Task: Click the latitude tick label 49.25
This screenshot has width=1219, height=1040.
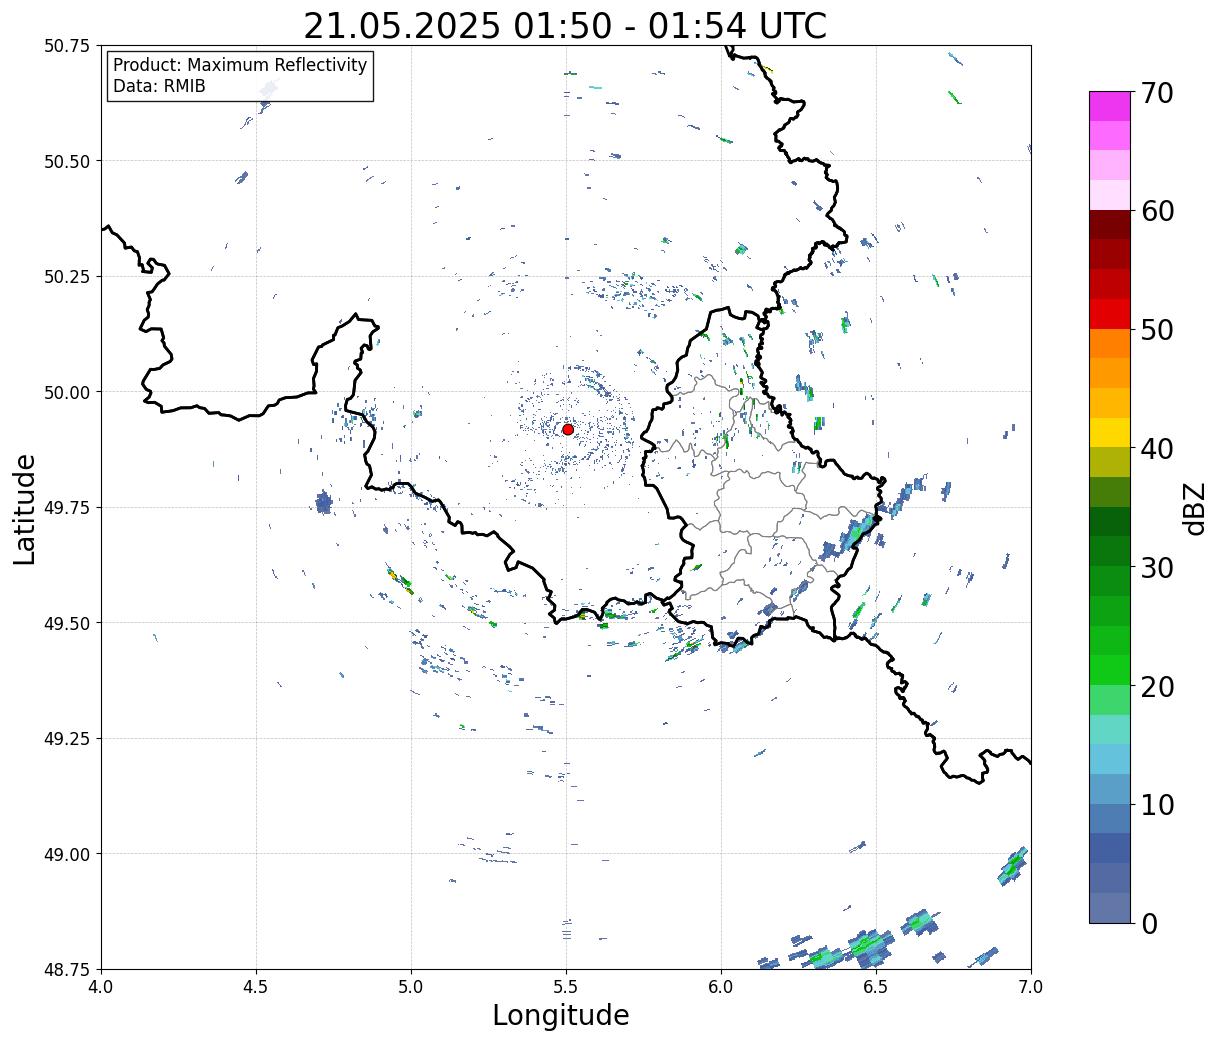Action: coord(67,739)
